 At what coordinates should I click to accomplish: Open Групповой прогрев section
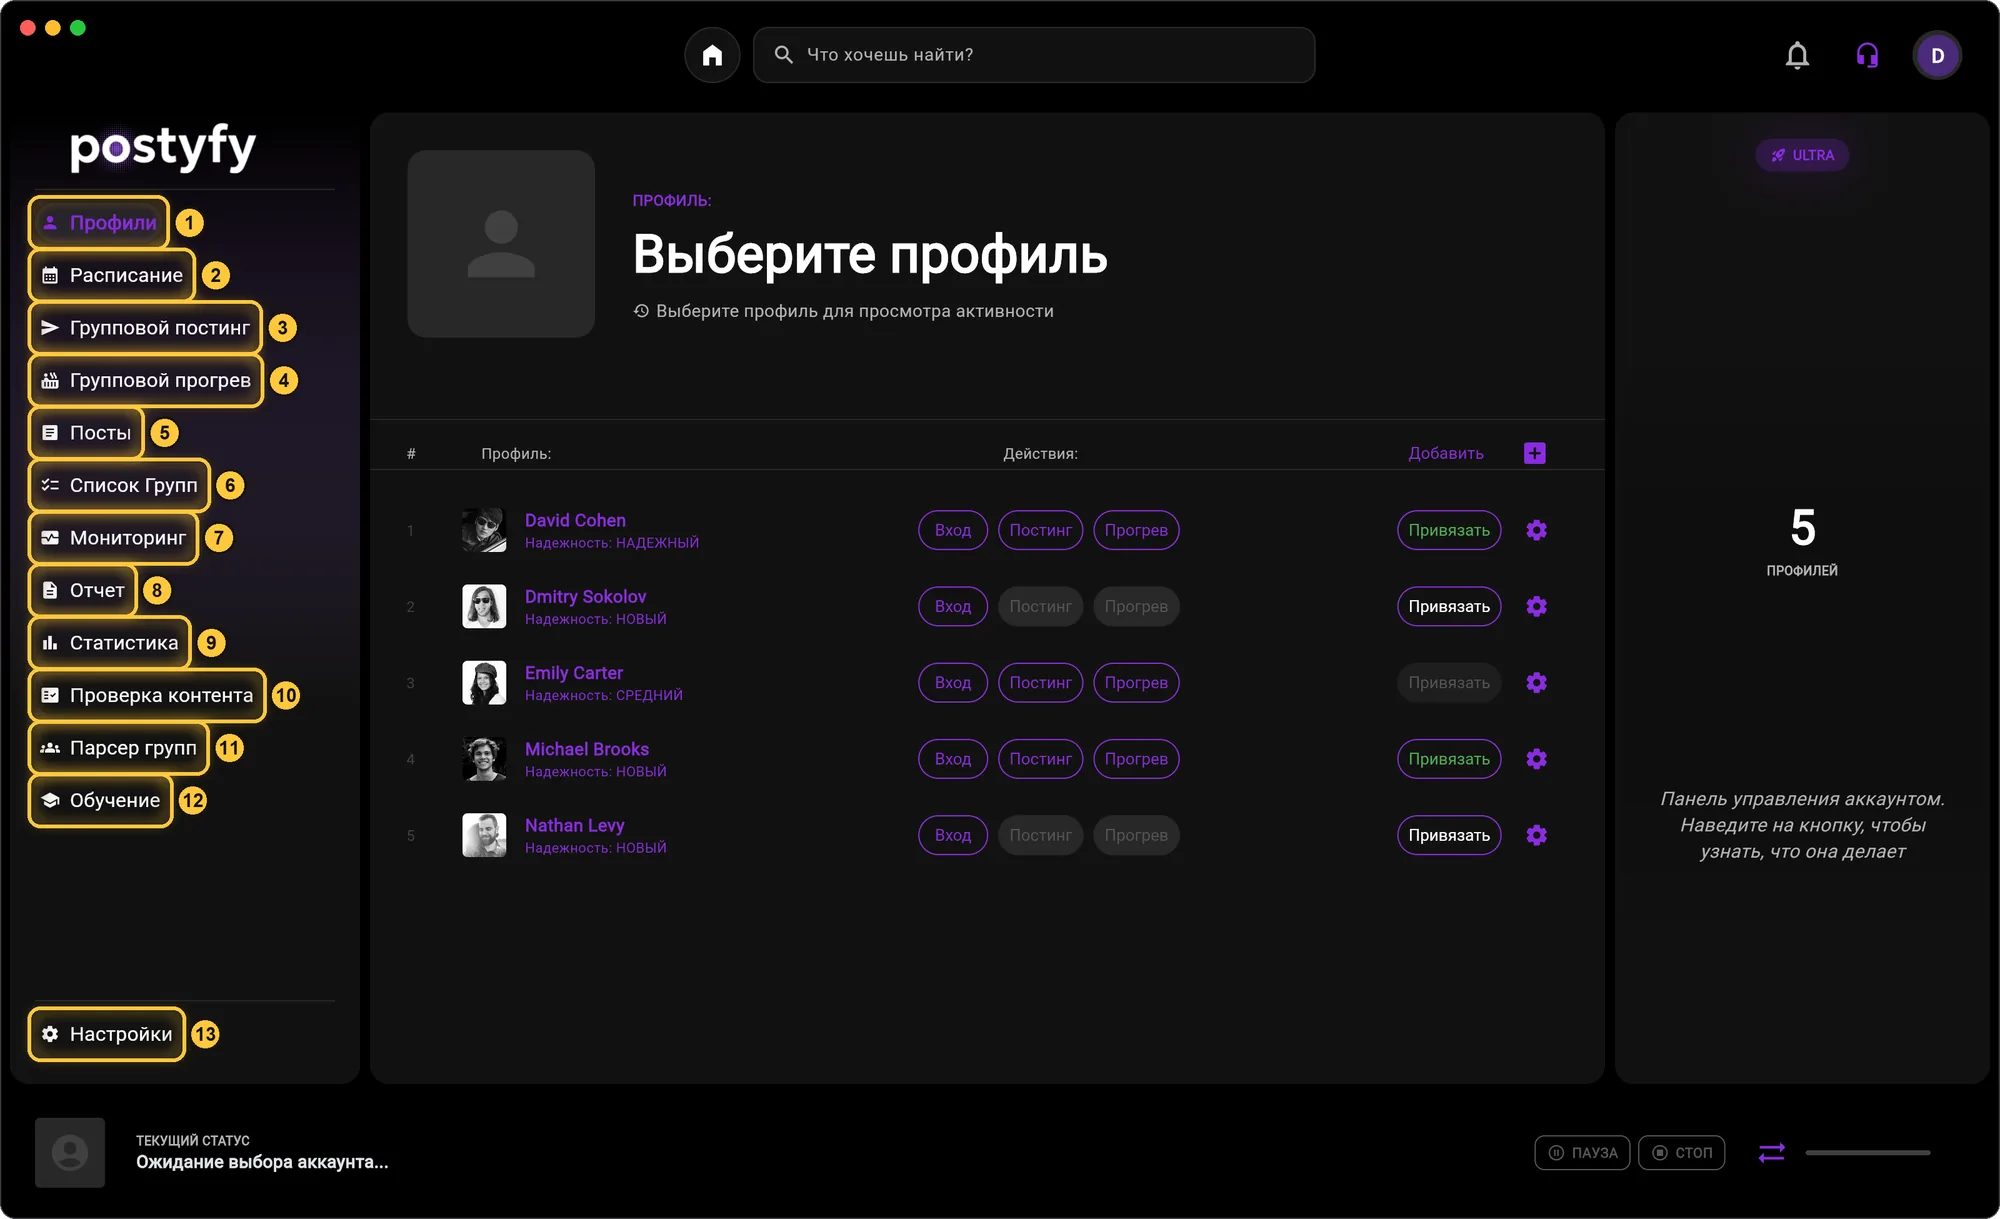coord(146,380)
